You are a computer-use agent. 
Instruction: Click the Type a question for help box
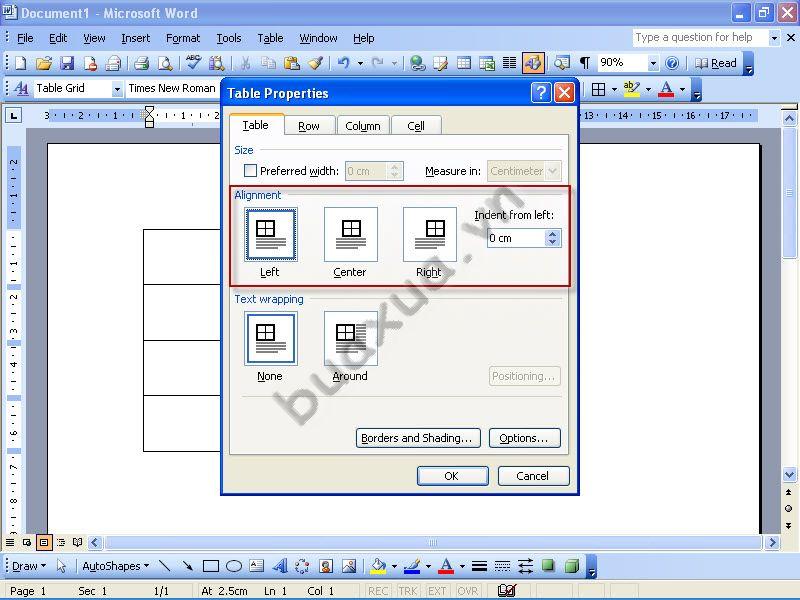(x=700, y=38)
